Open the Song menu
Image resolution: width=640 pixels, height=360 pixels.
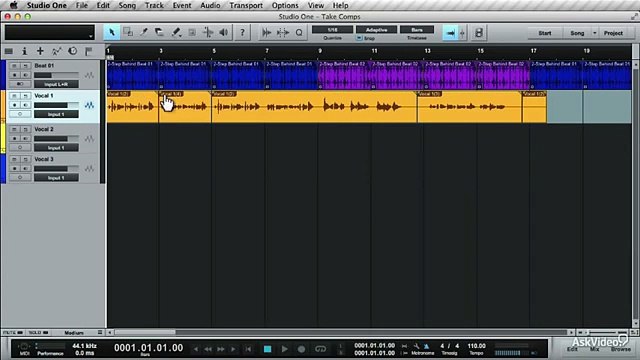(x=127, y=5)
